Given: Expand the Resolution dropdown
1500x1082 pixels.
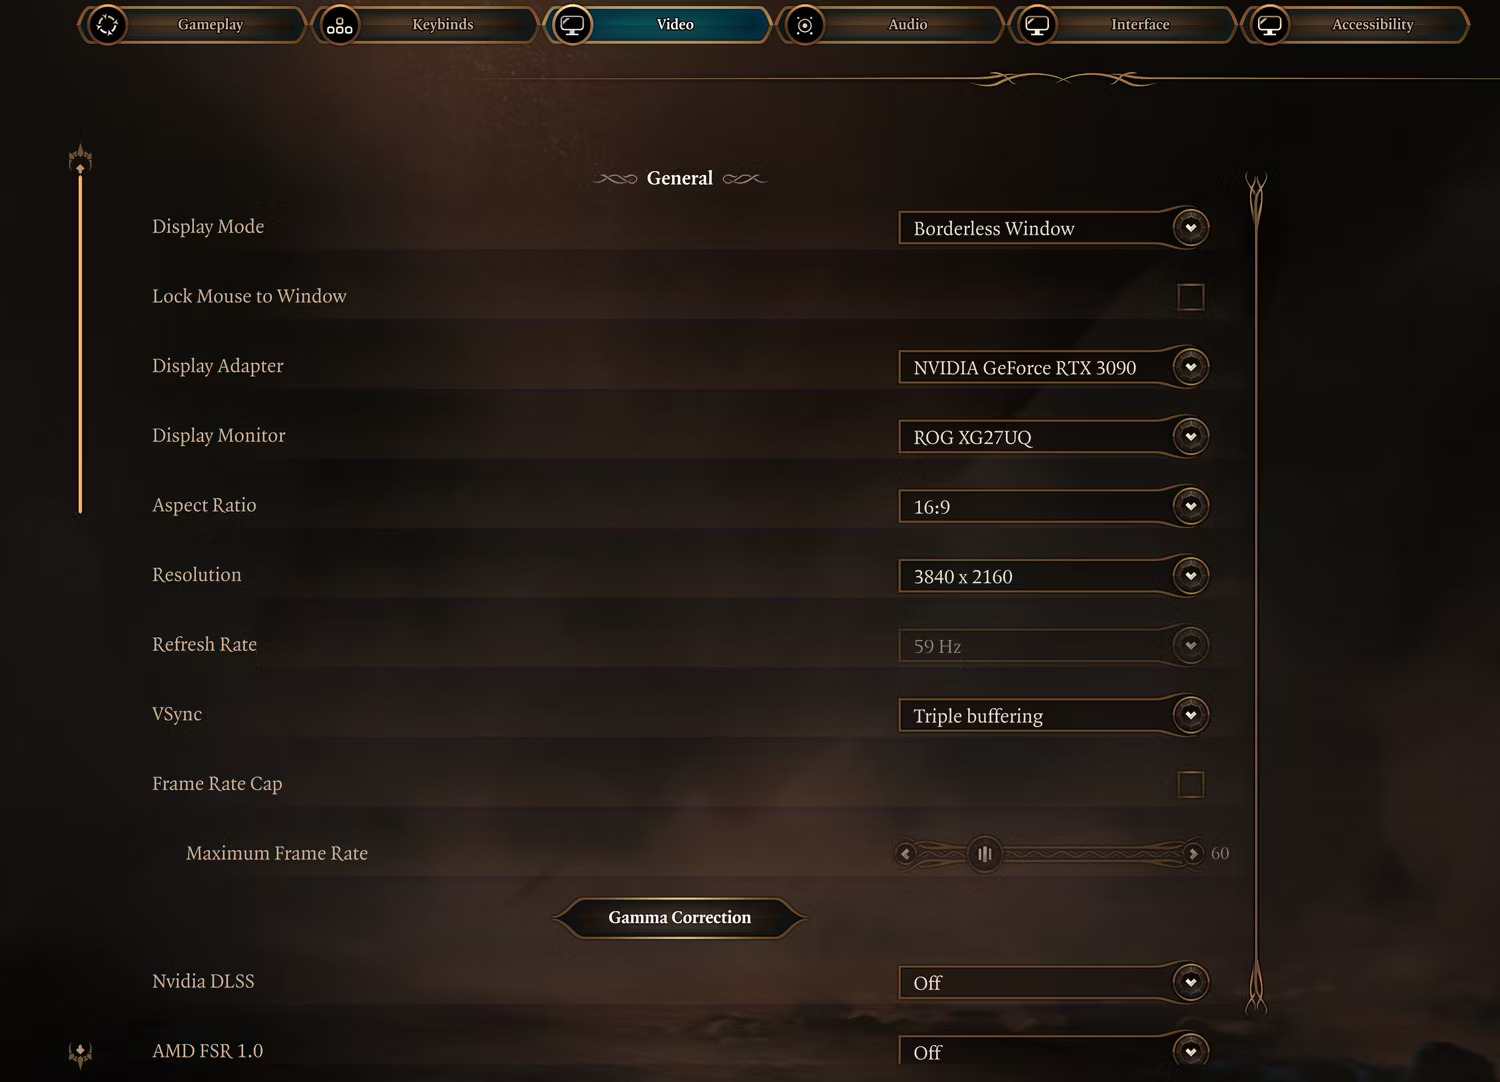Looking at the screenshot, I should [x=1054, y=576].
